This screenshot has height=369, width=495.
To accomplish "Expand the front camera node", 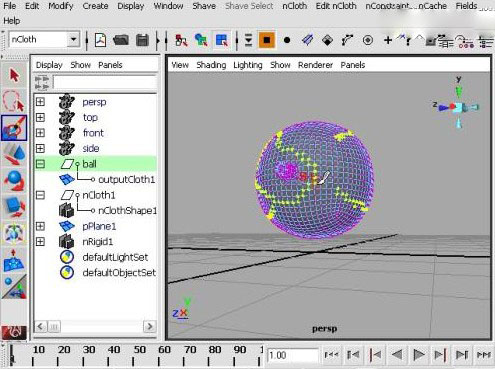I will click(40, 133).
